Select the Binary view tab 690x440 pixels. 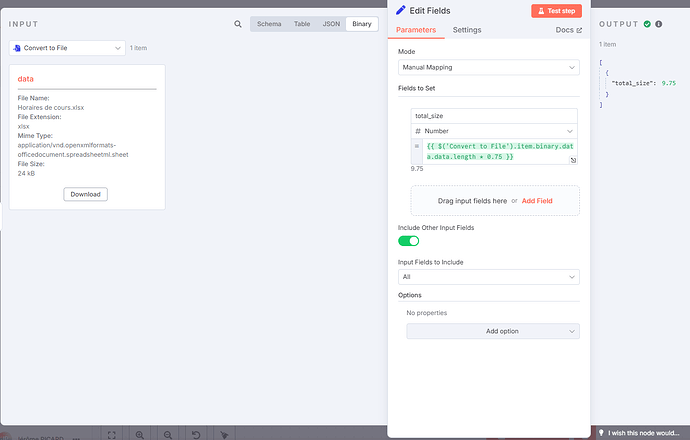(362, 24)
